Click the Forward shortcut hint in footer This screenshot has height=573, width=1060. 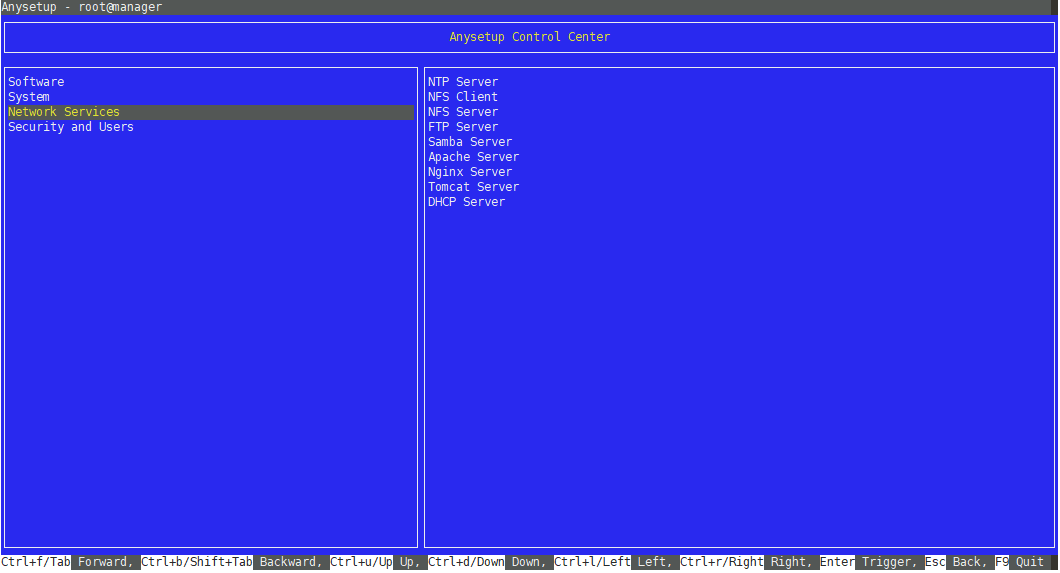tap(105, 562)
